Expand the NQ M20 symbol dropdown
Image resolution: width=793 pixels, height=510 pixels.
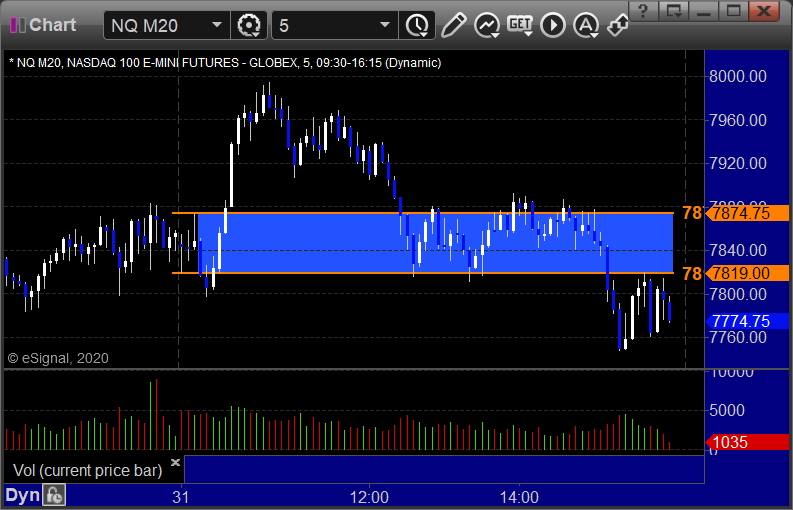point(216,25)
